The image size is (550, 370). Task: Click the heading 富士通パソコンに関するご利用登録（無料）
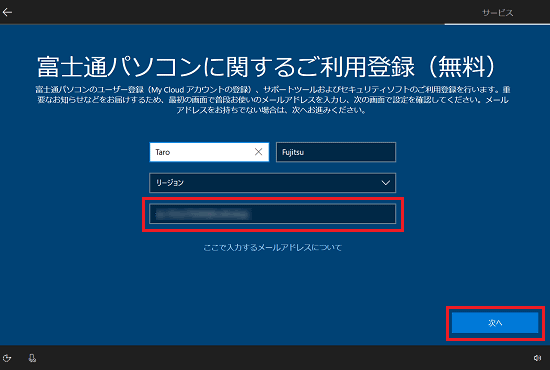click(x=266, y=66)
